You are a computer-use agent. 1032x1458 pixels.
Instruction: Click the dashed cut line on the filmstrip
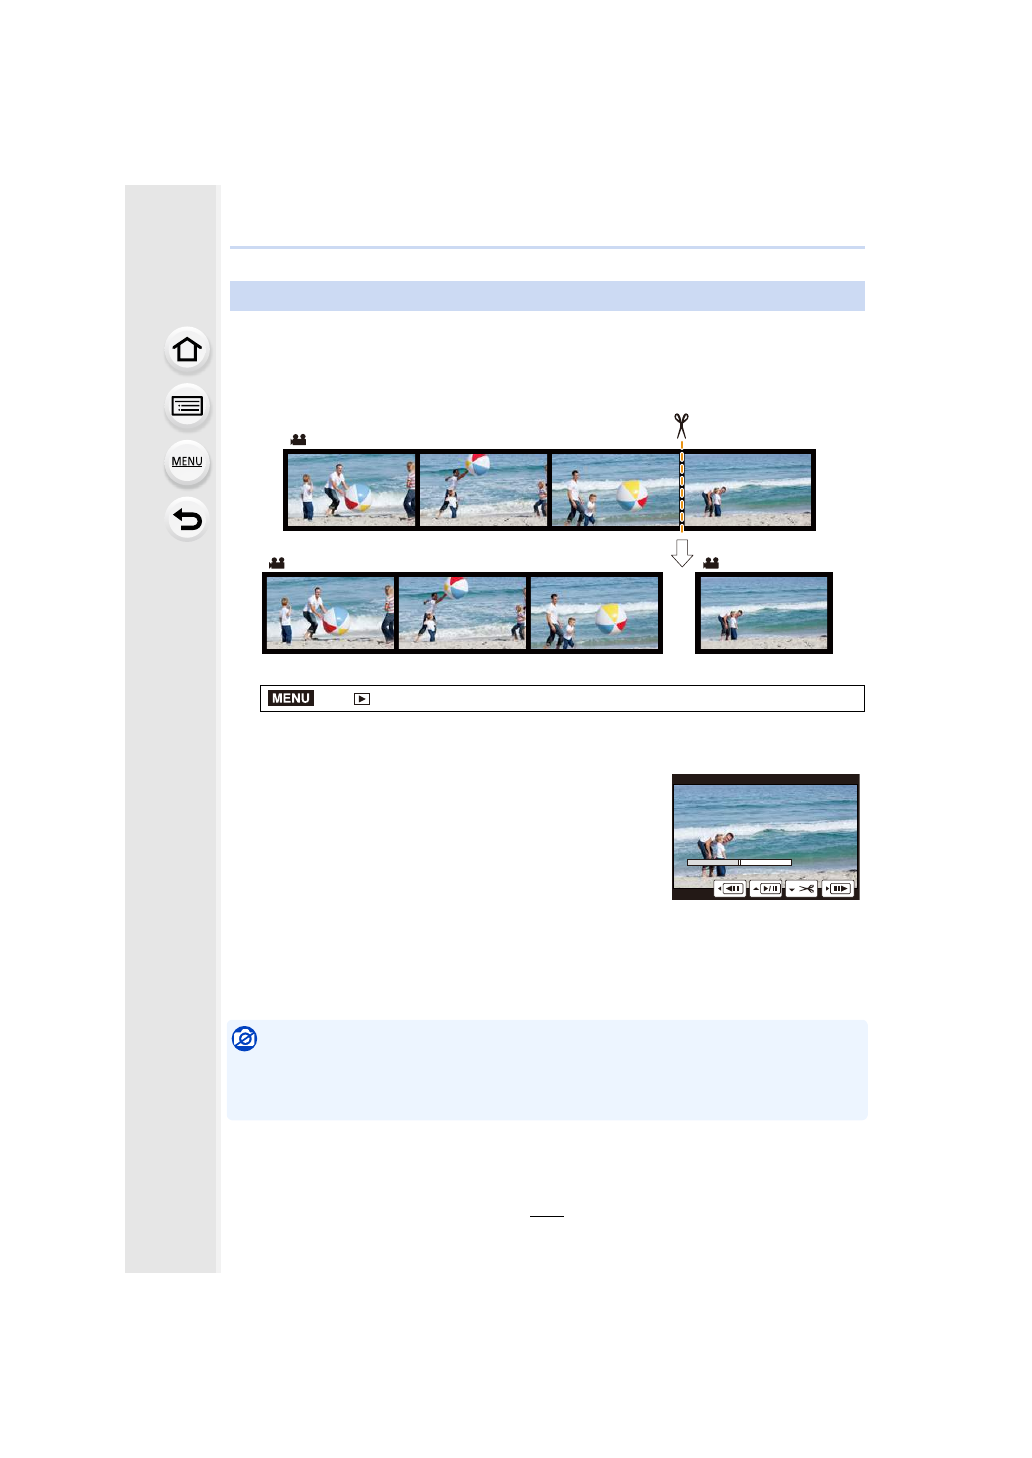pos(682,490)
